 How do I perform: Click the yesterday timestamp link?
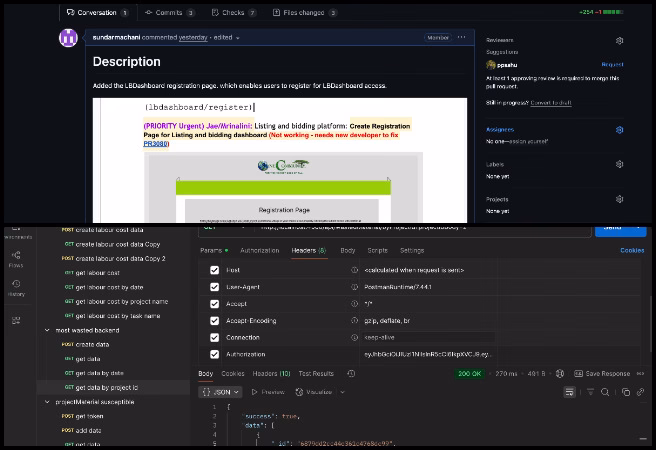(x=193, y=38)
